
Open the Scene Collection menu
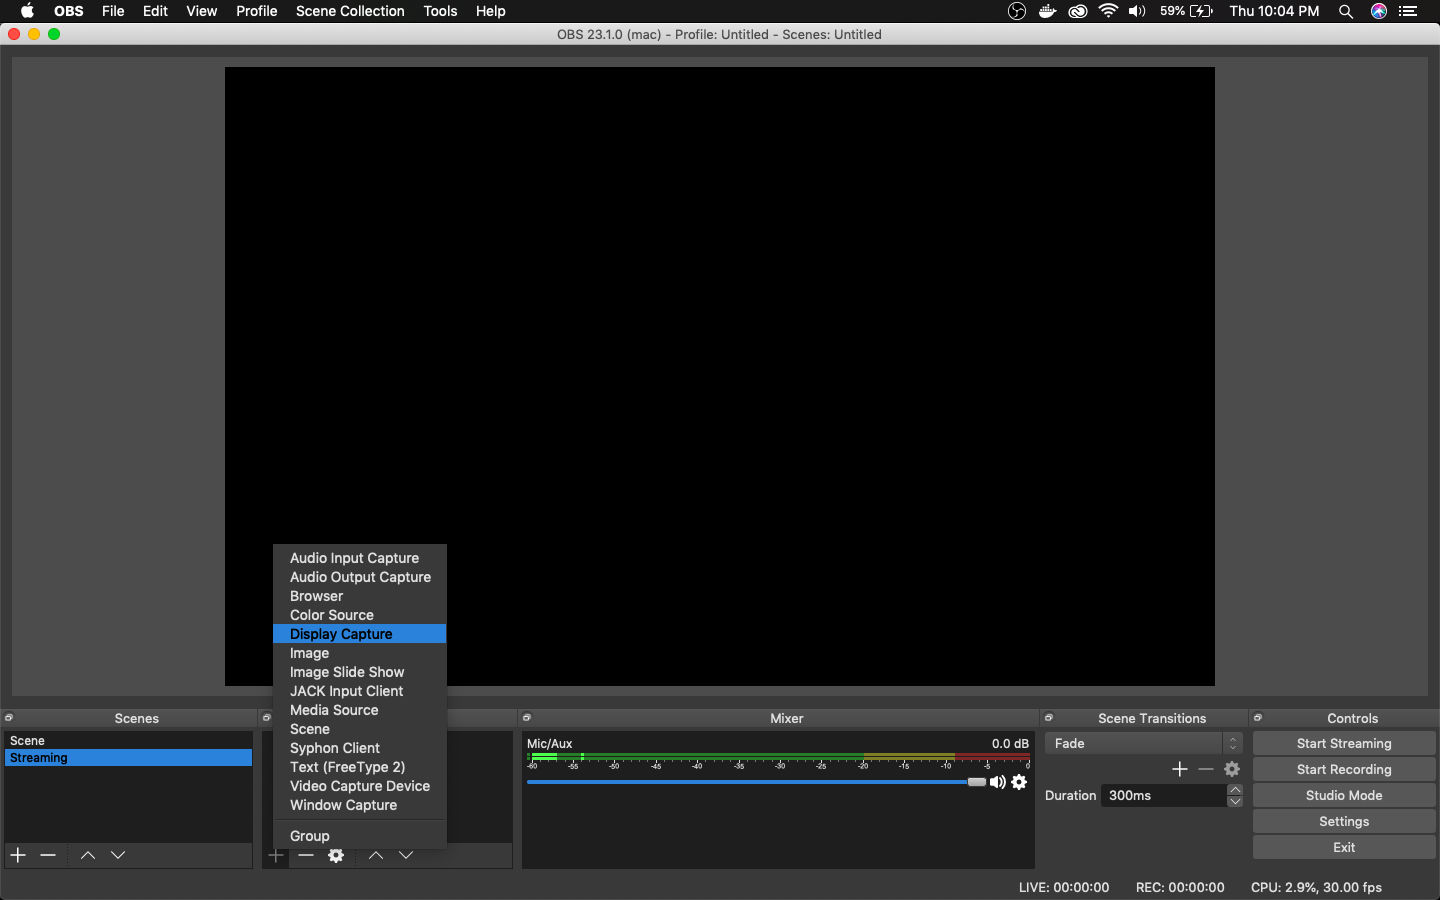click(350, 11)
